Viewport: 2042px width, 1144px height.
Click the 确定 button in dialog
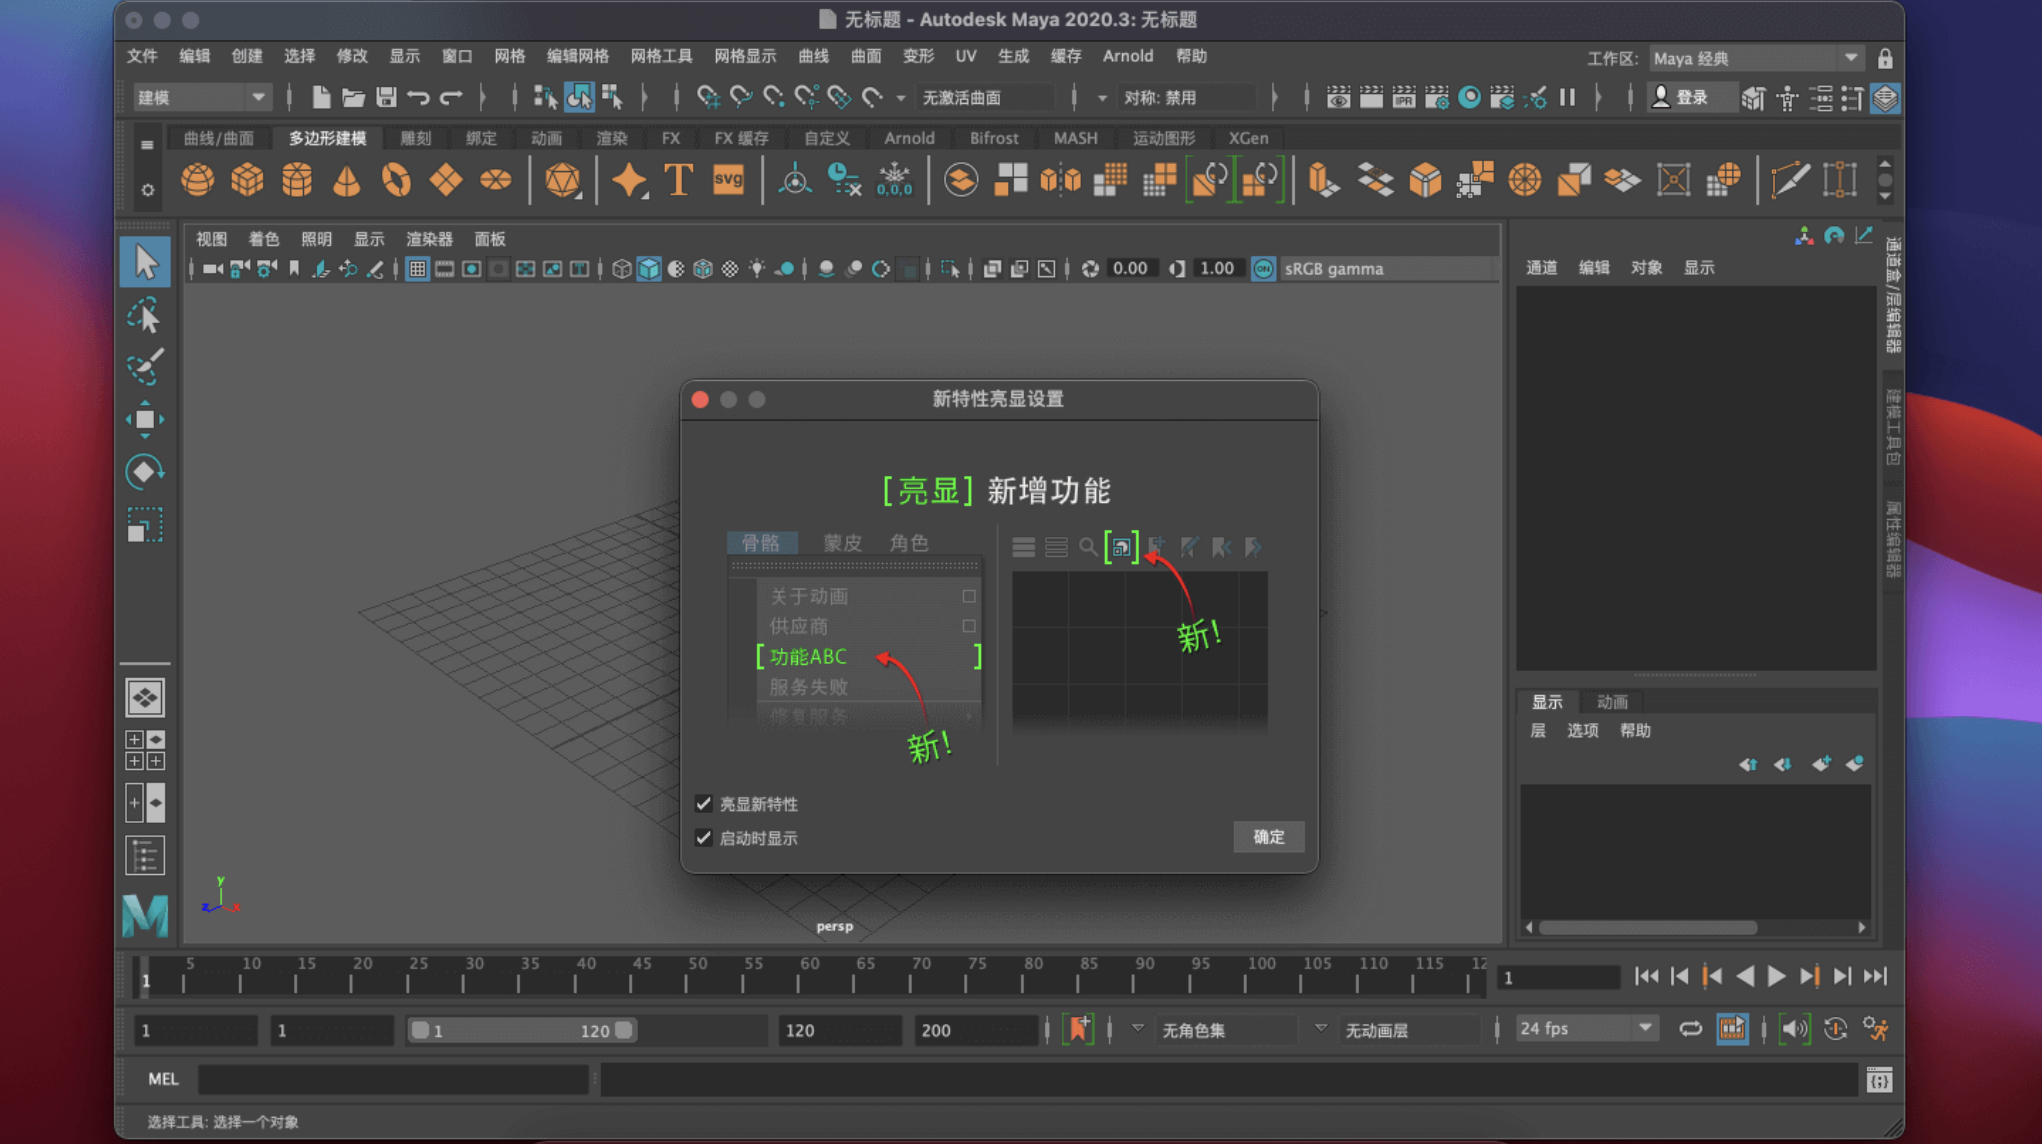(x=1268, y=837)
